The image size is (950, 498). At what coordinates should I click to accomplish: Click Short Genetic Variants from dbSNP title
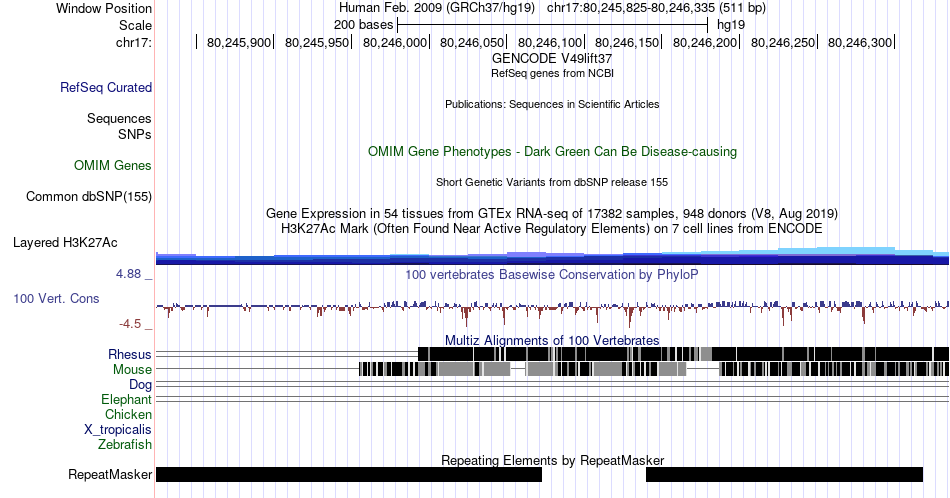click(552, 182)
